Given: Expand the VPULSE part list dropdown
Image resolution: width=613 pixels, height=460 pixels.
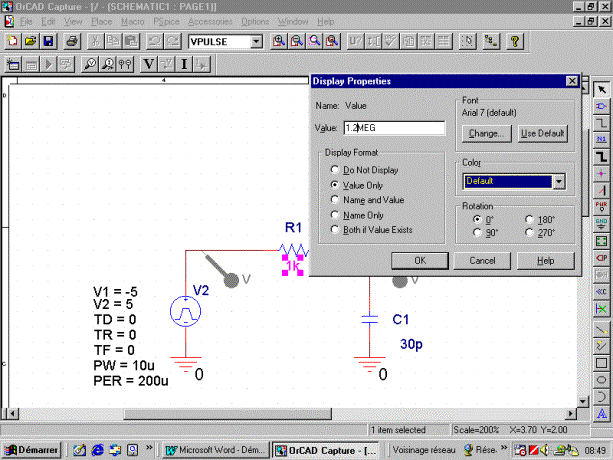Looking at the screenshot, I should click(256, 41).
